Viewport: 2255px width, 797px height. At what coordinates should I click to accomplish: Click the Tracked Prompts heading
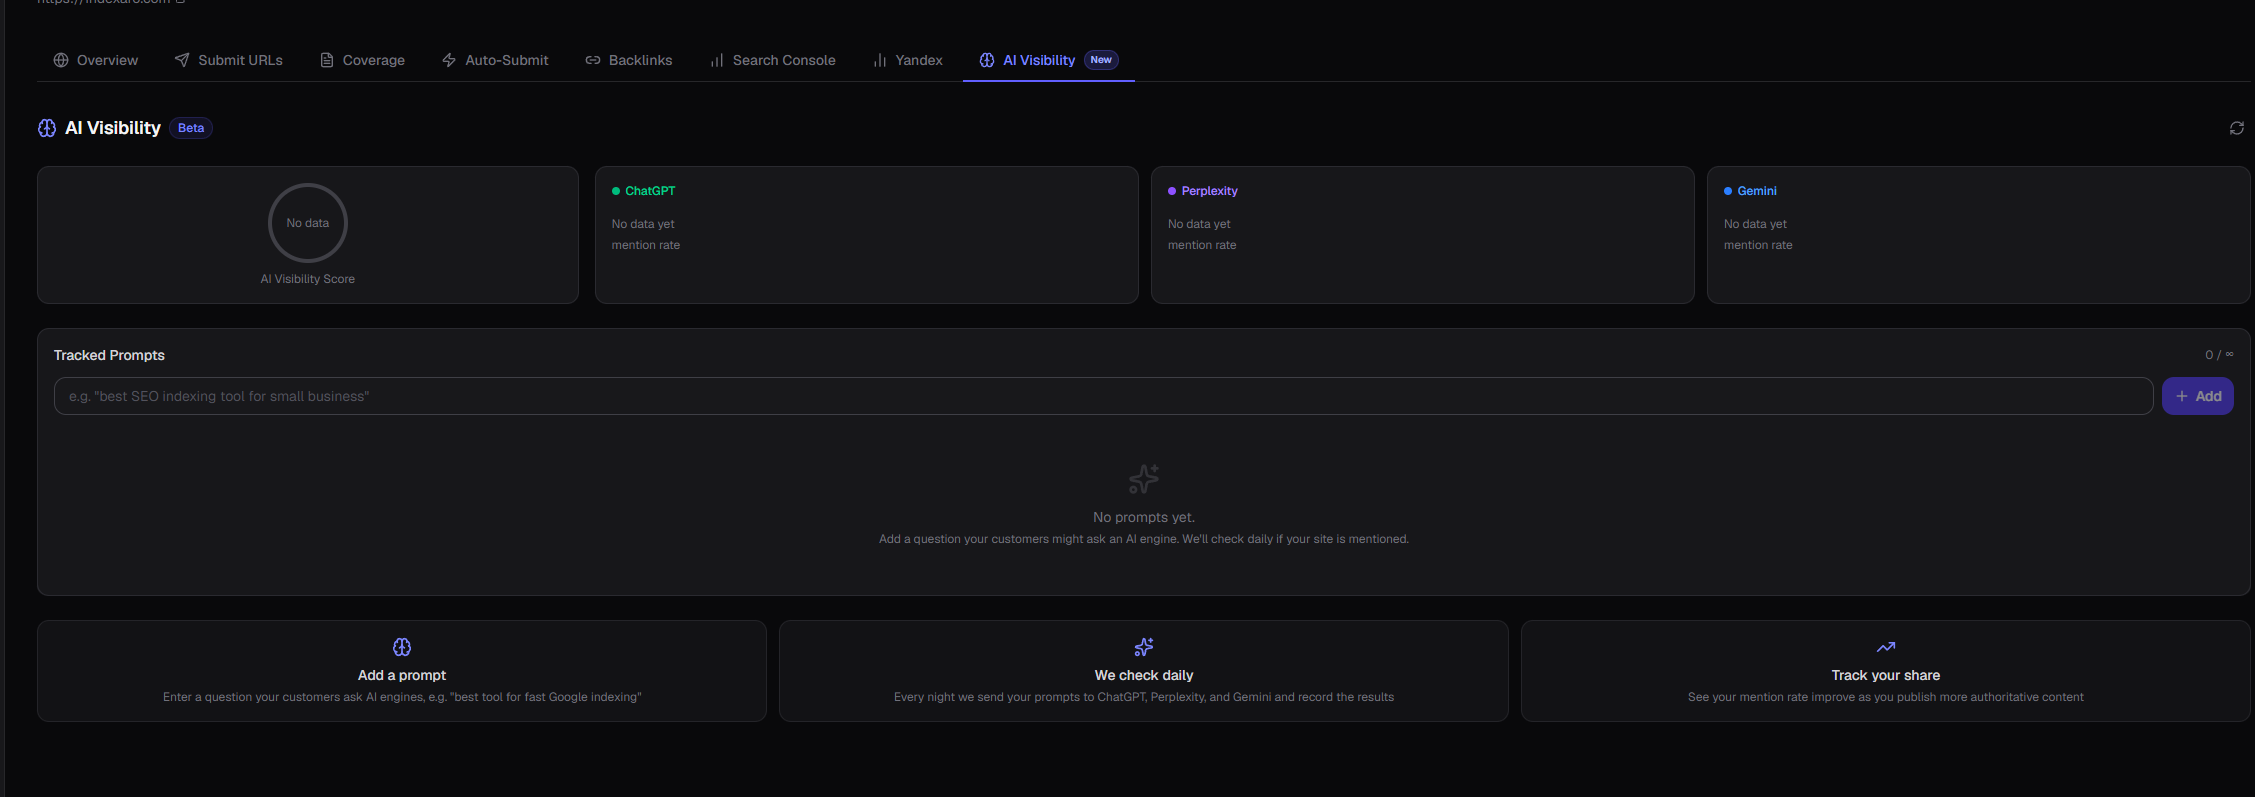coord(109,355)
